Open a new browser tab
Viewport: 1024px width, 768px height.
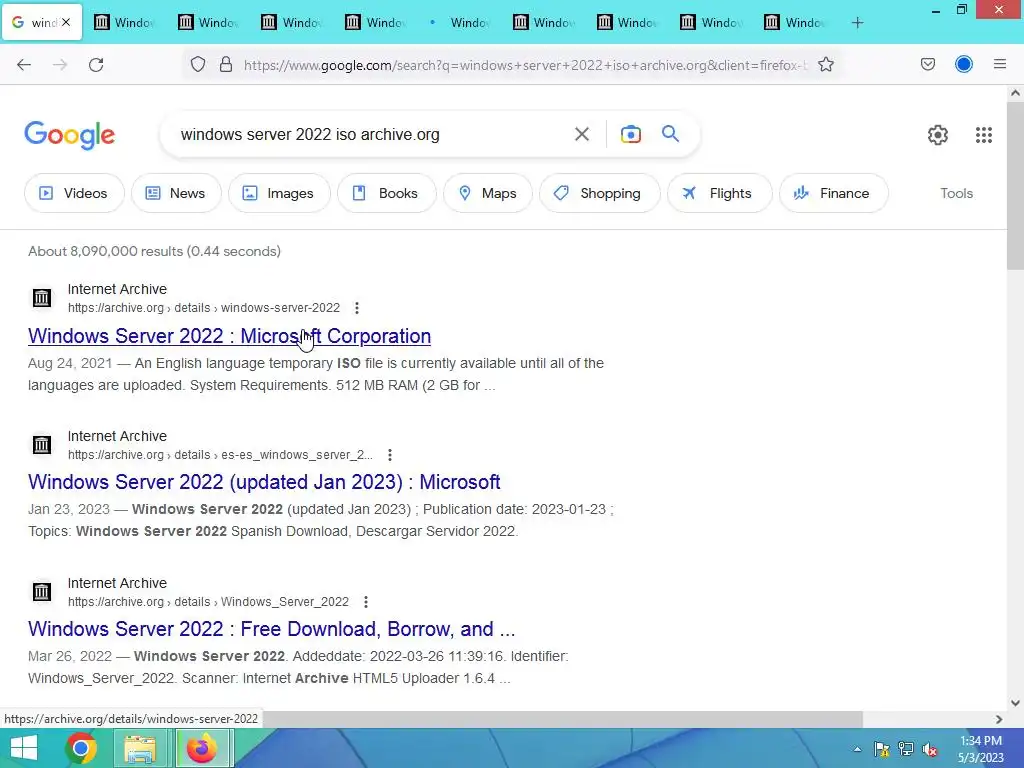pos(857,23)
